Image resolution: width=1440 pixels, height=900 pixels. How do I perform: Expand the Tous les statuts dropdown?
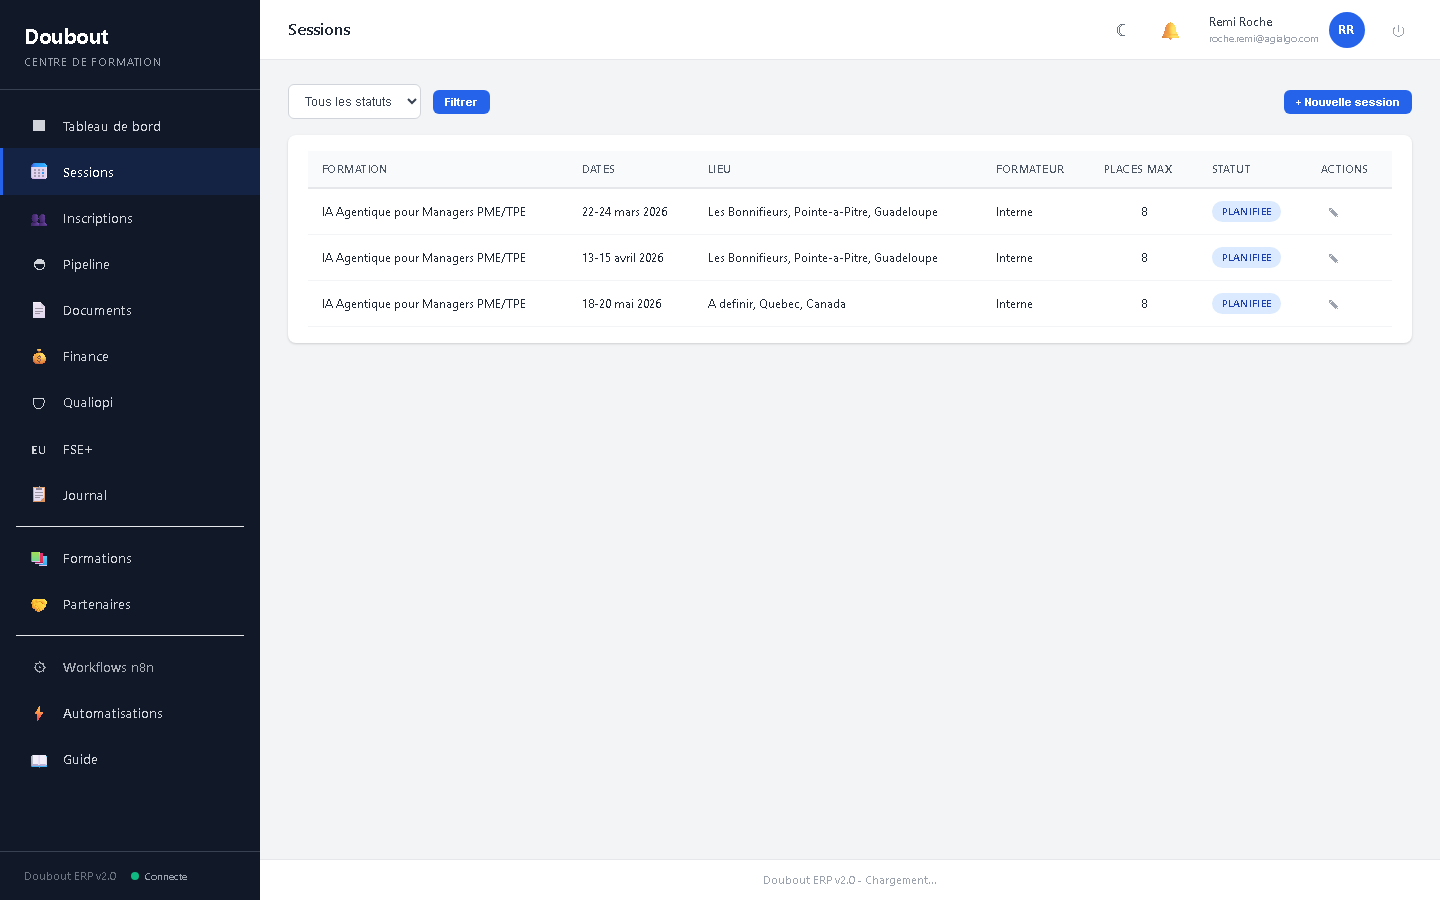pyautogui.click(x=354, y=102)
